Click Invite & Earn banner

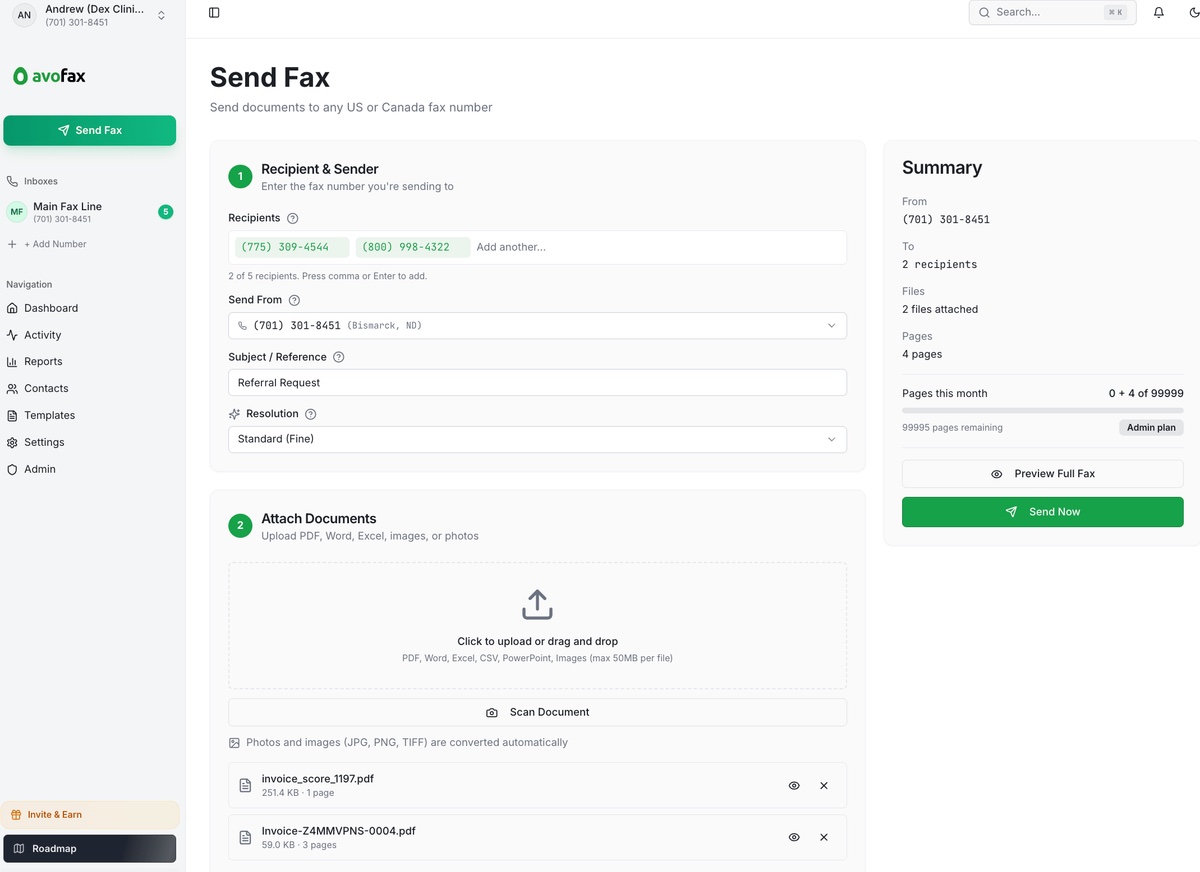pos(90,814)
